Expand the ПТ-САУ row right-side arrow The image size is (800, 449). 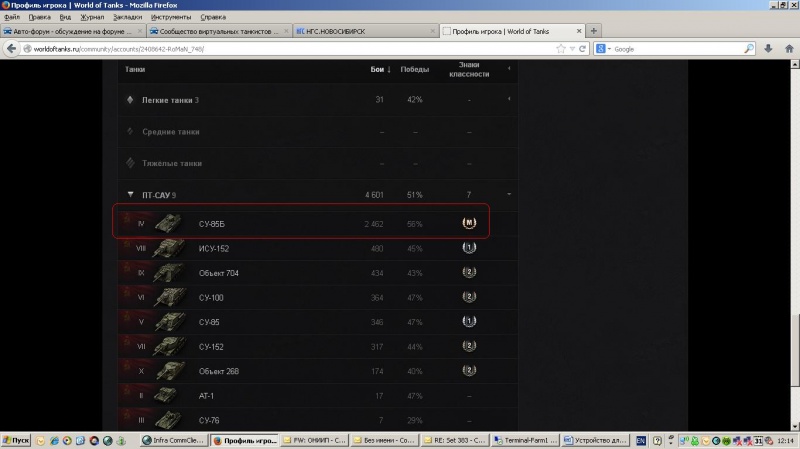tap(509, 194)
